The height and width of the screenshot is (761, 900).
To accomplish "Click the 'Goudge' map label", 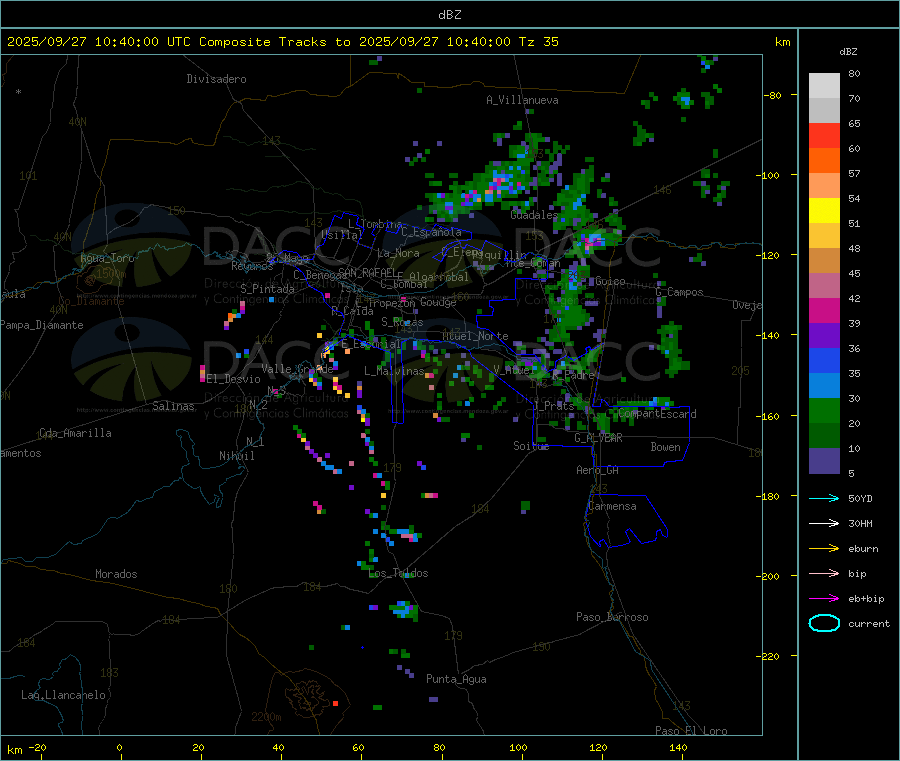I will point(438,302).
